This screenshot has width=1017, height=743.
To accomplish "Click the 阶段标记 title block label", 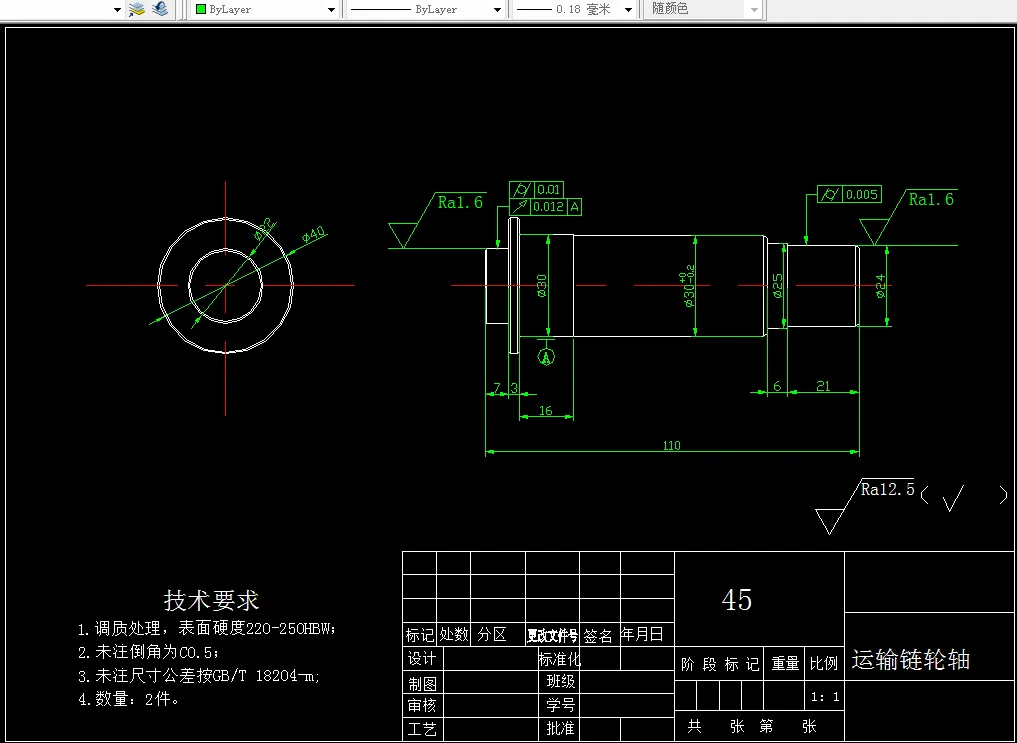I will [720, 664].
